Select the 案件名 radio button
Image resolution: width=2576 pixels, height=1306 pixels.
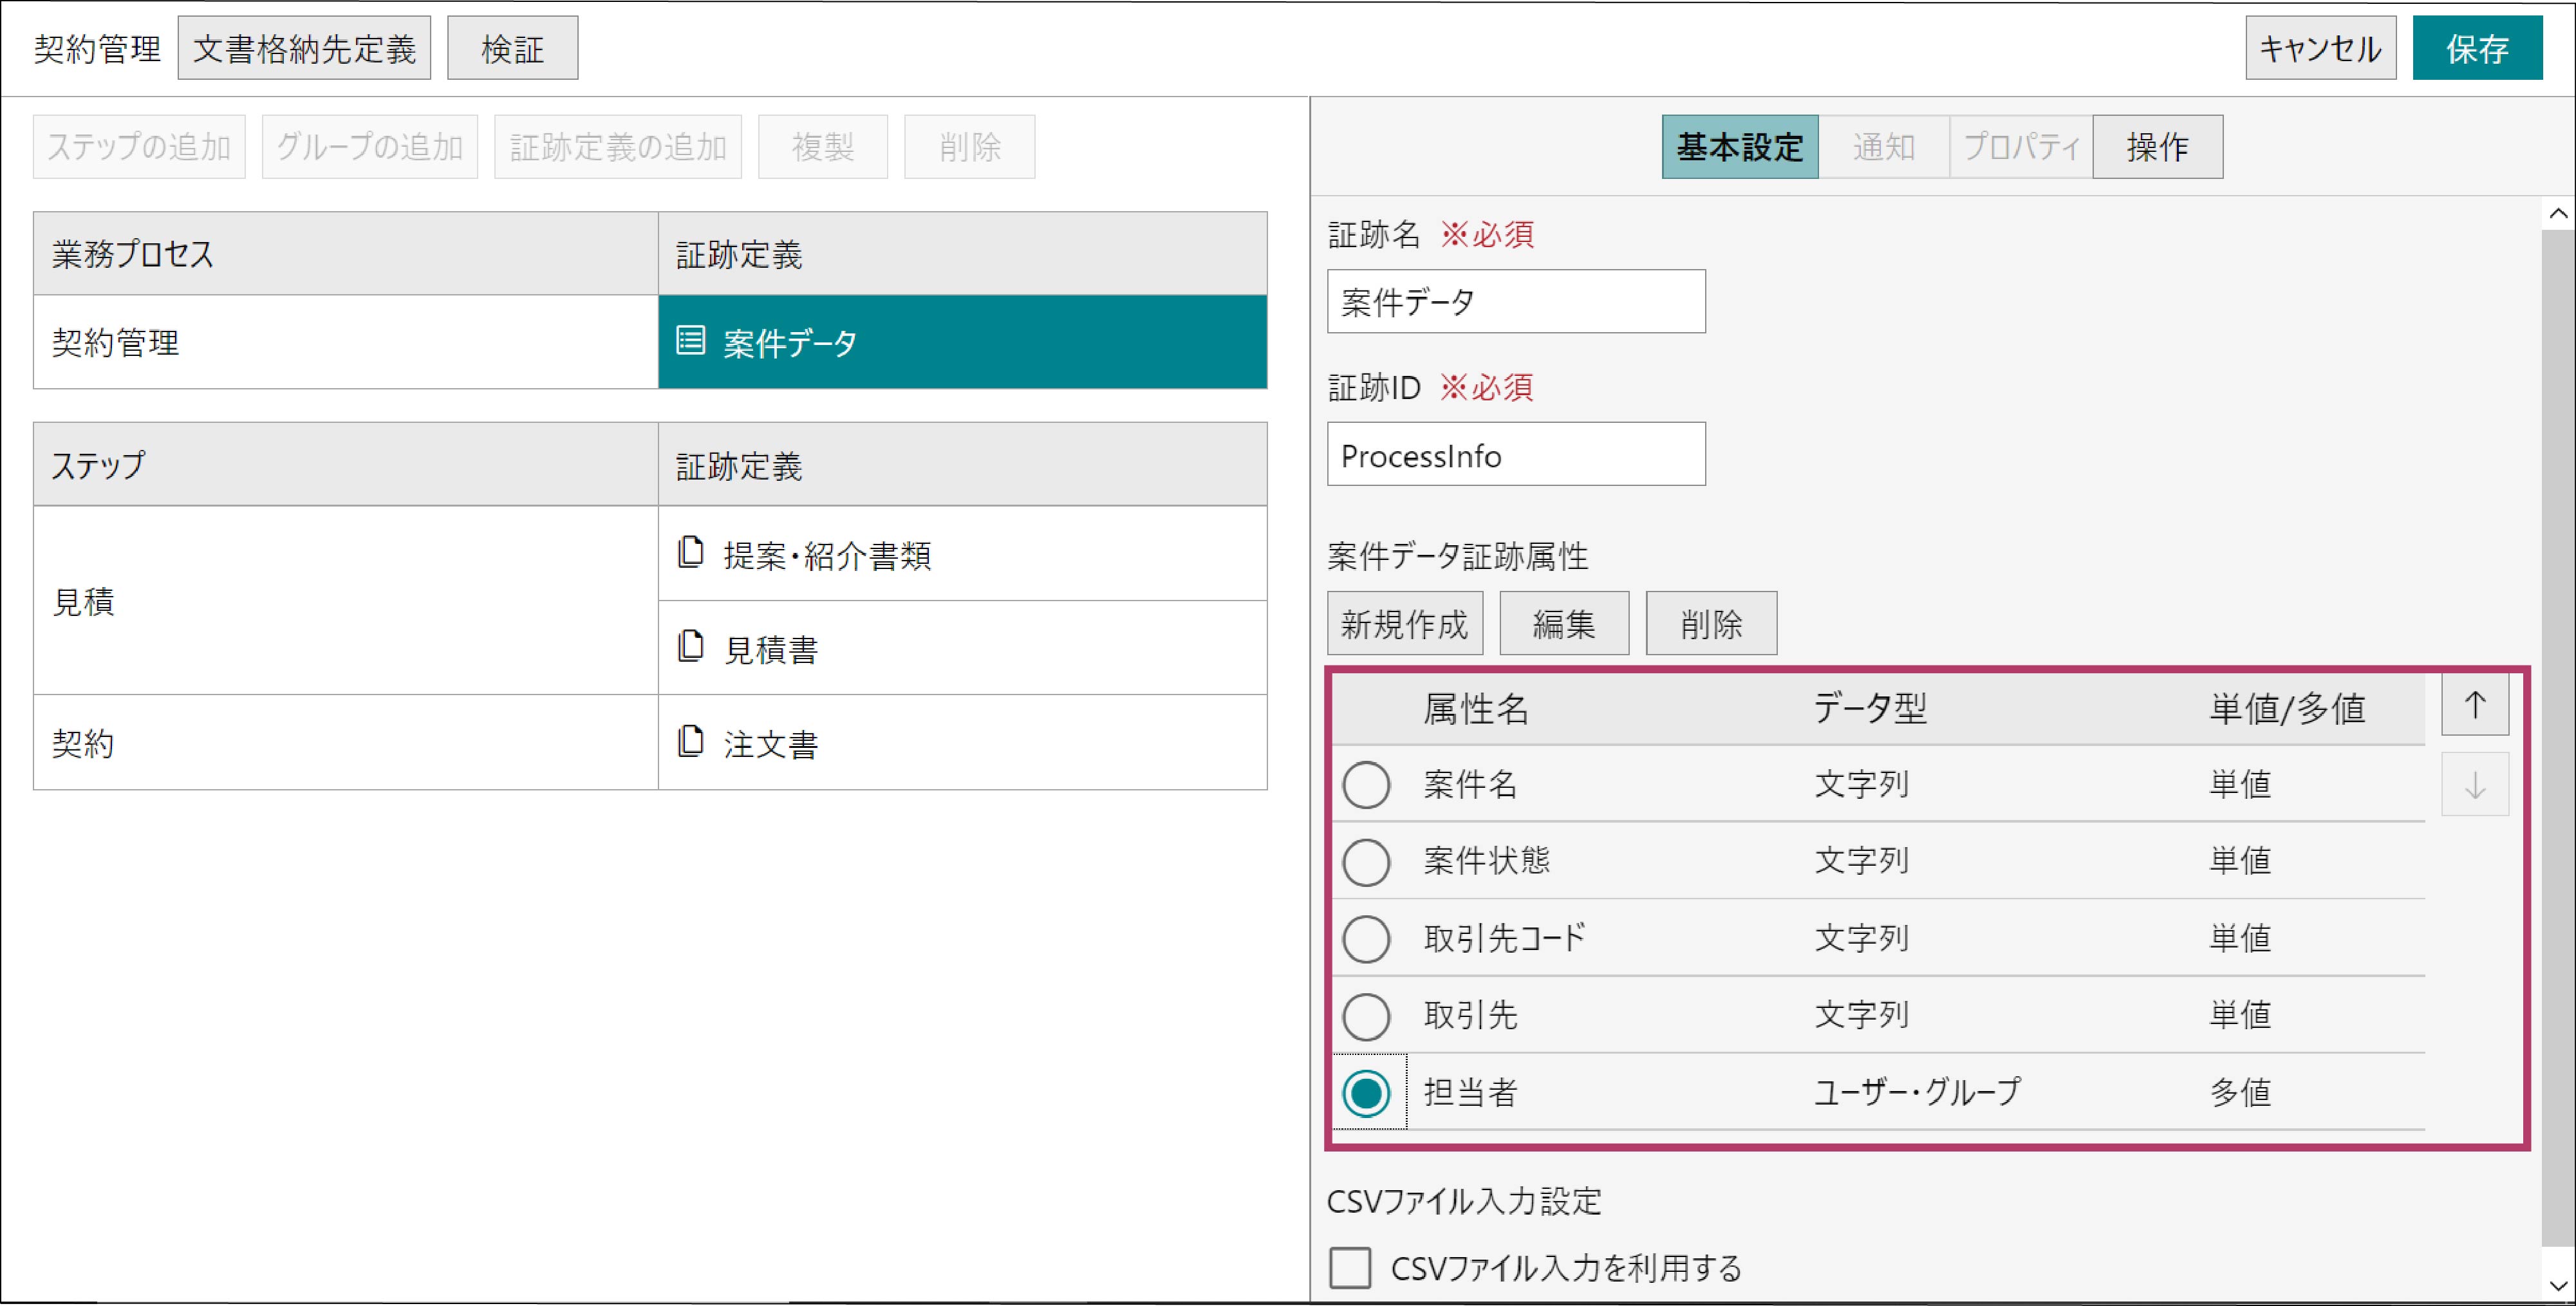(1366, 784)
